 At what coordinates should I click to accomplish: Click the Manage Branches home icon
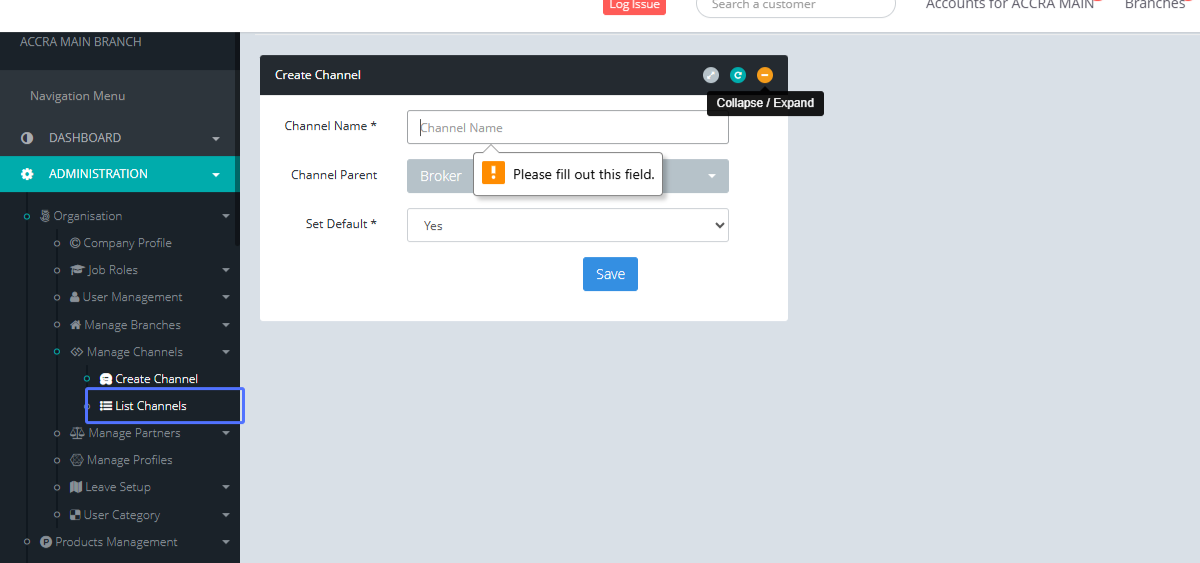tap(76, 325)
